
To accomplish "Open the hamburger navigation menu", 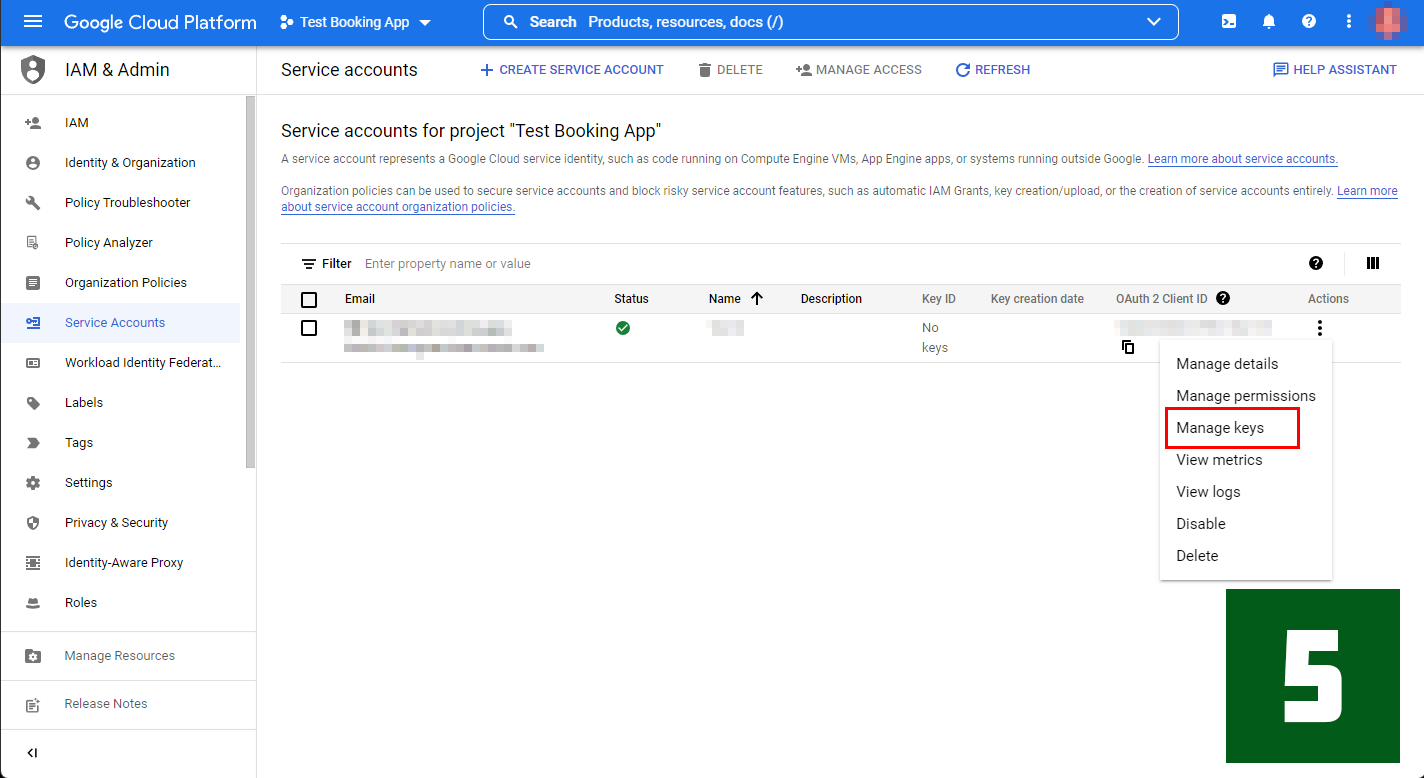I will click(x=33, y=22).
